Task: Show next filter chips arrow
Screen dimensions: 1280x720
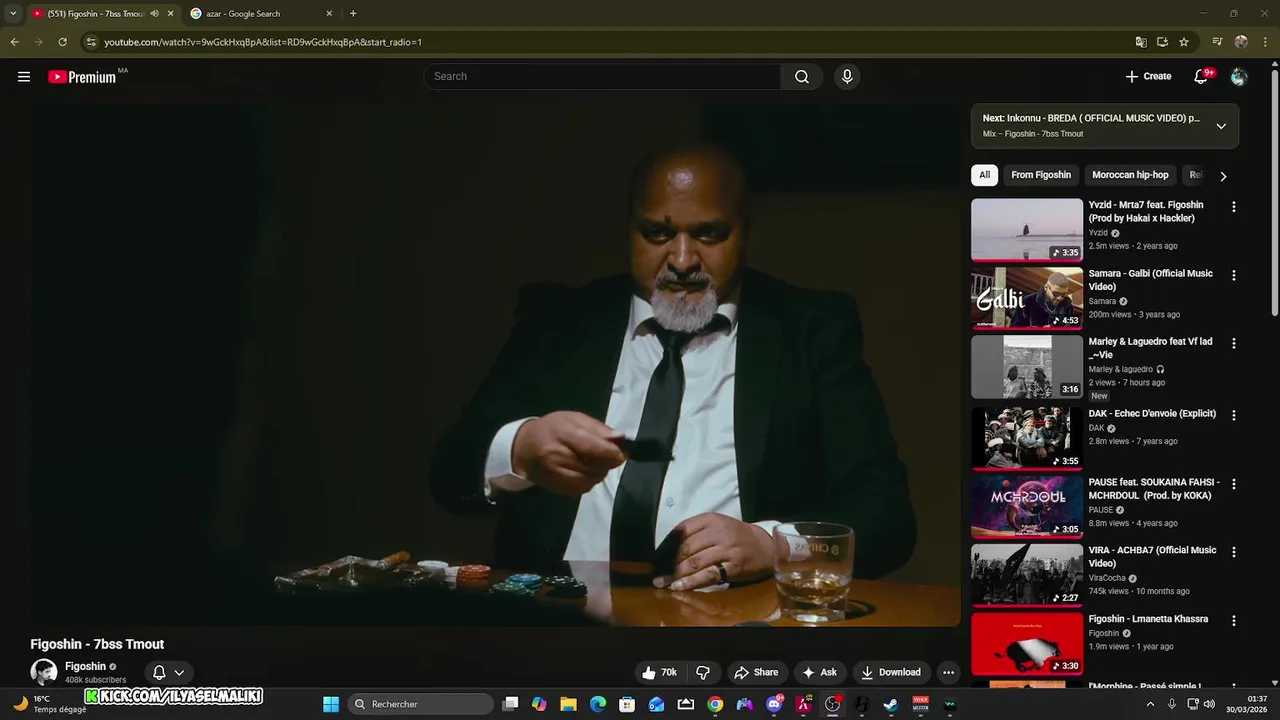Action: pos(1222,176)
